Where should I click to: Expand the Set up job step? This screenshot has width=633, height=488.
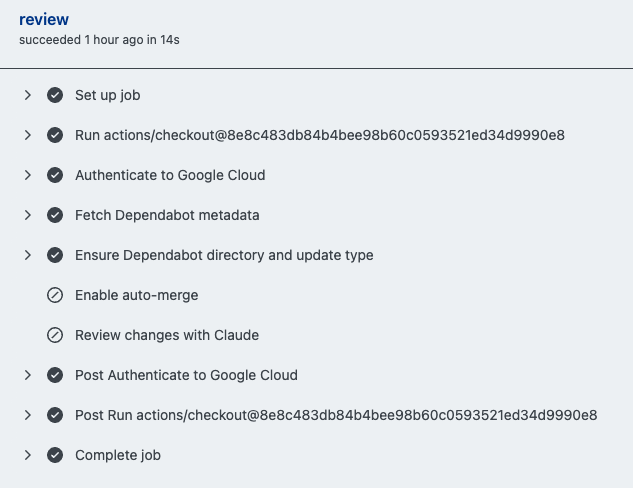pyautogui.click(x=27, y=95)
